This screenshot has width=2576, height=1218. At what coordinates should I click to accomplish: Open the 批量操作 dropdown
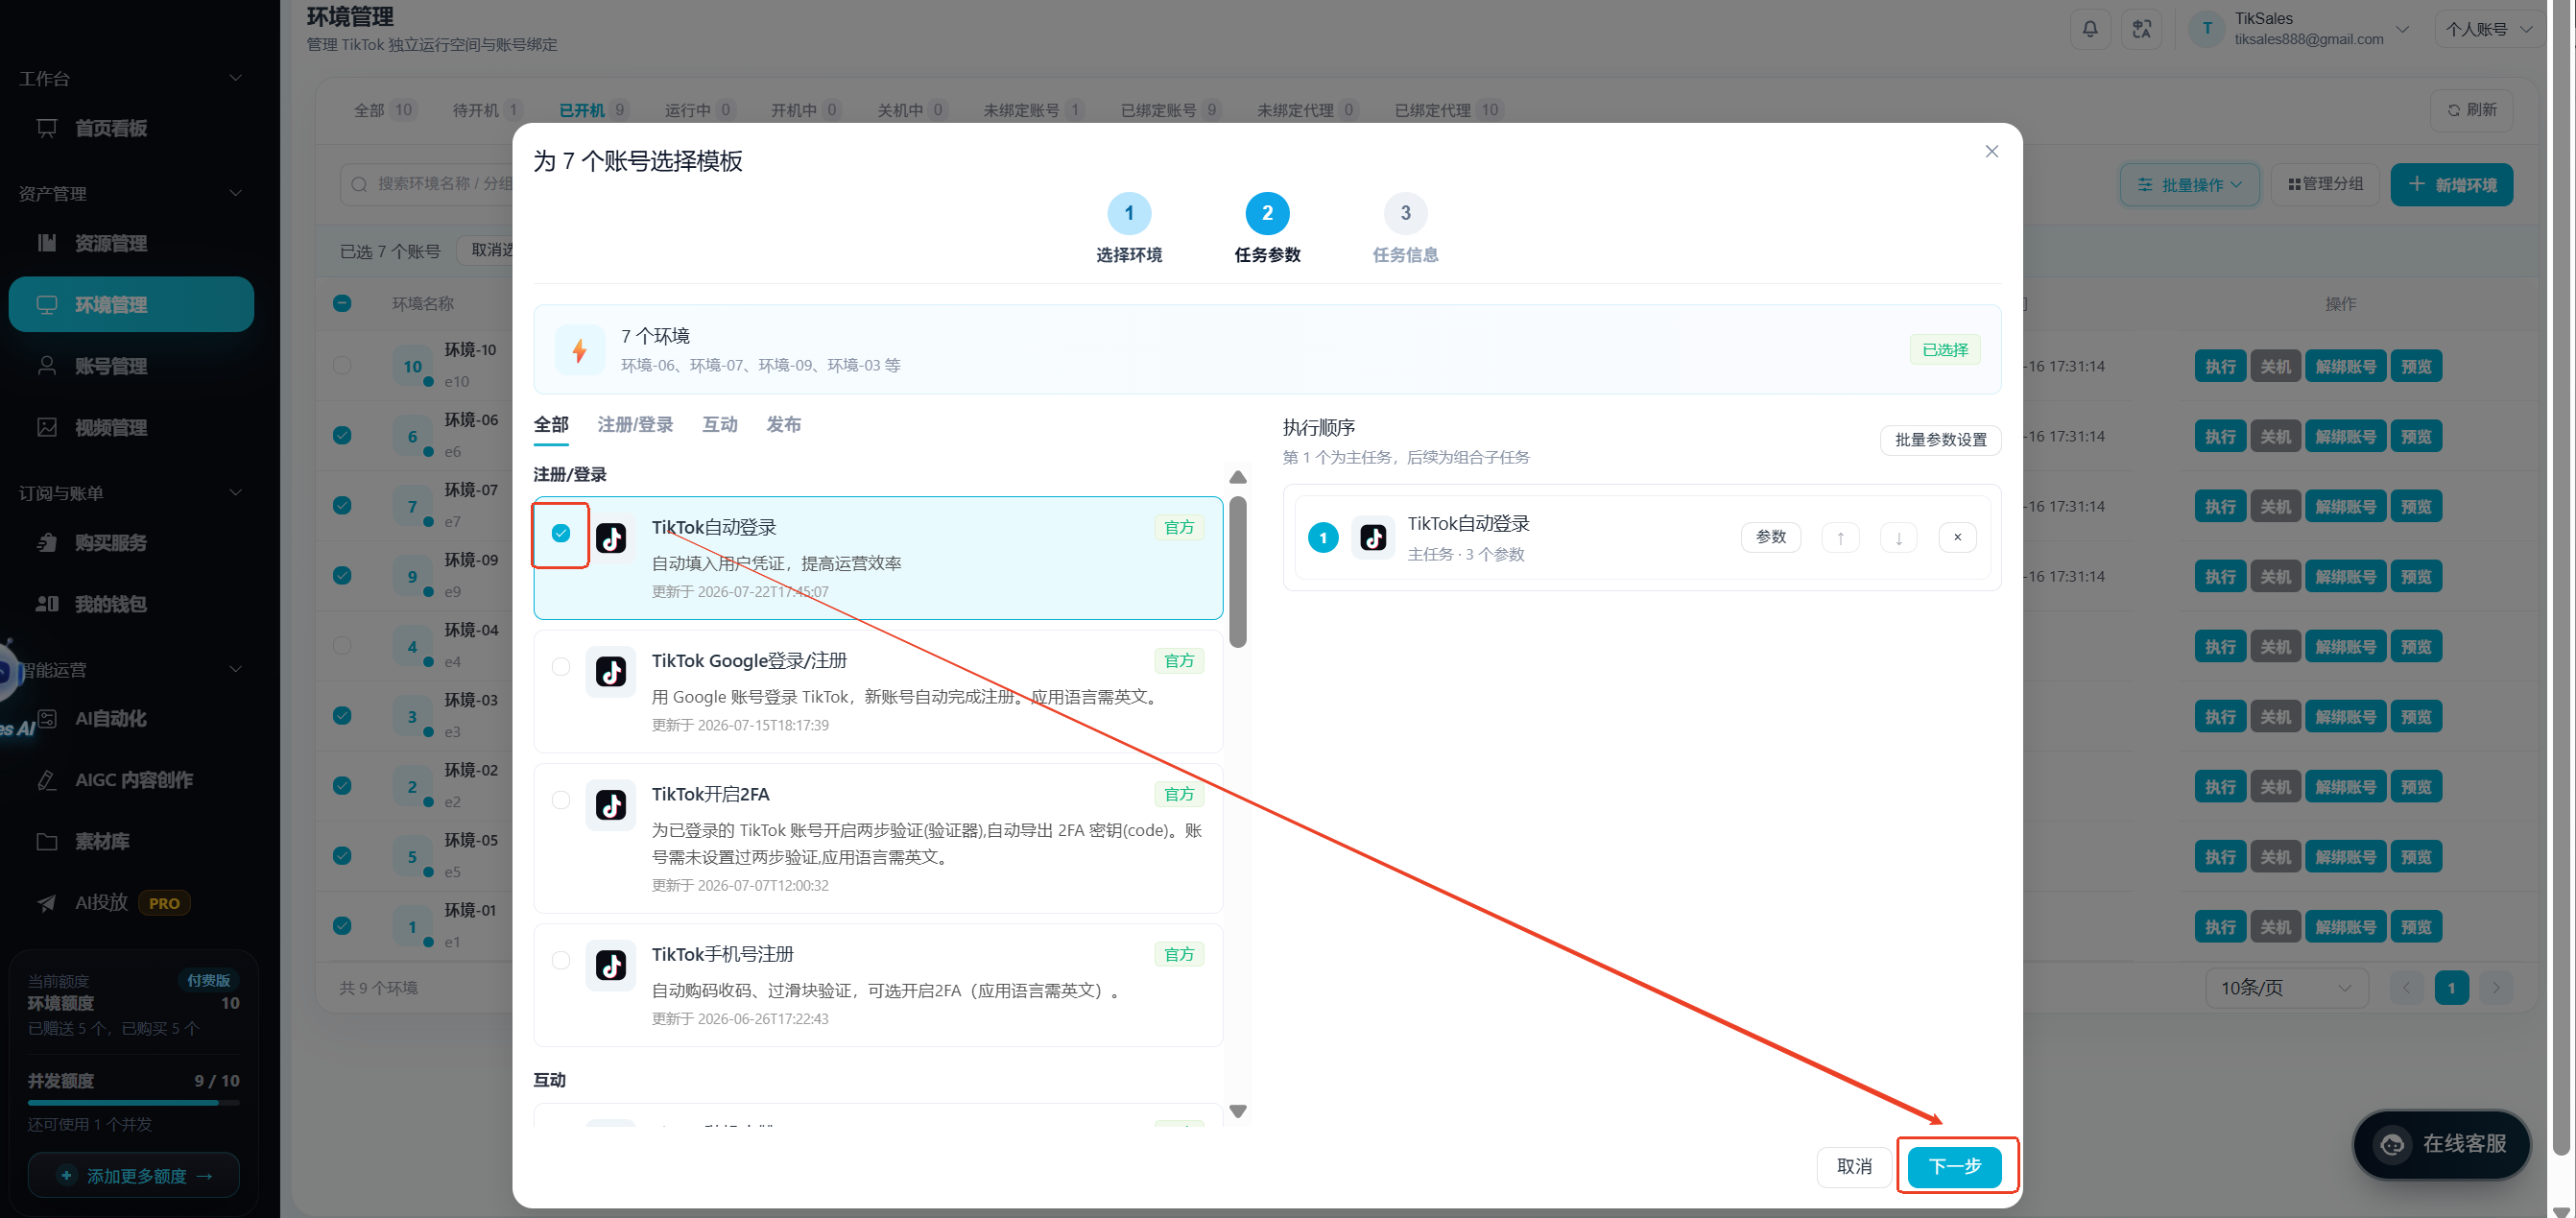pos(2189,185)
